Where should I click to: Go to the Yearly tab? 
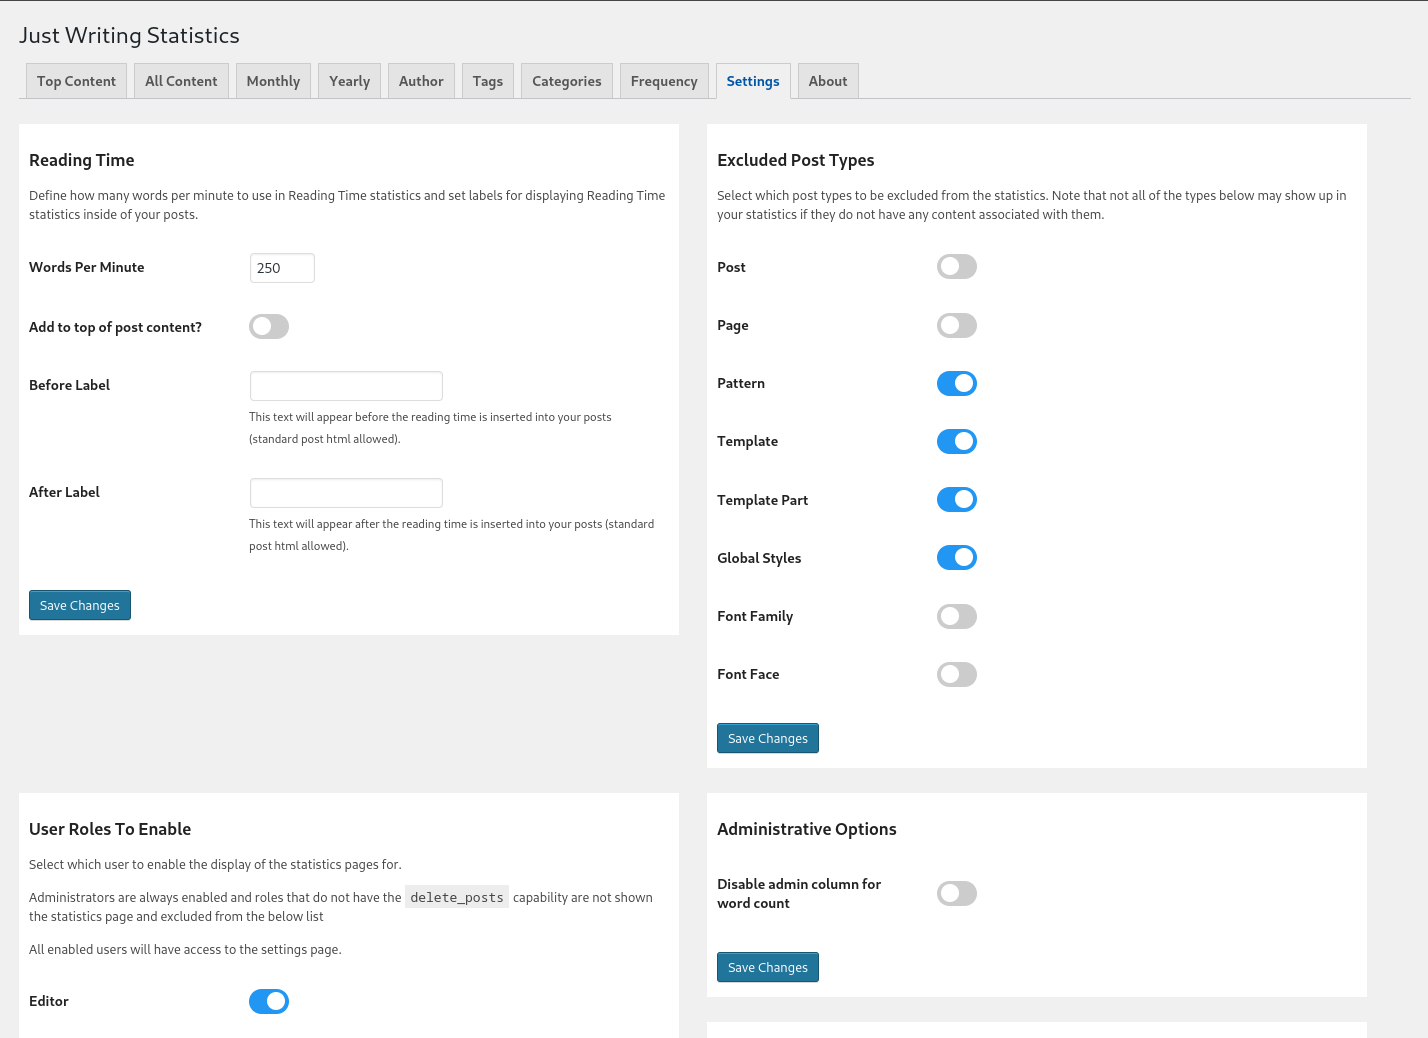pyautogui.click(x=349, y=81)
